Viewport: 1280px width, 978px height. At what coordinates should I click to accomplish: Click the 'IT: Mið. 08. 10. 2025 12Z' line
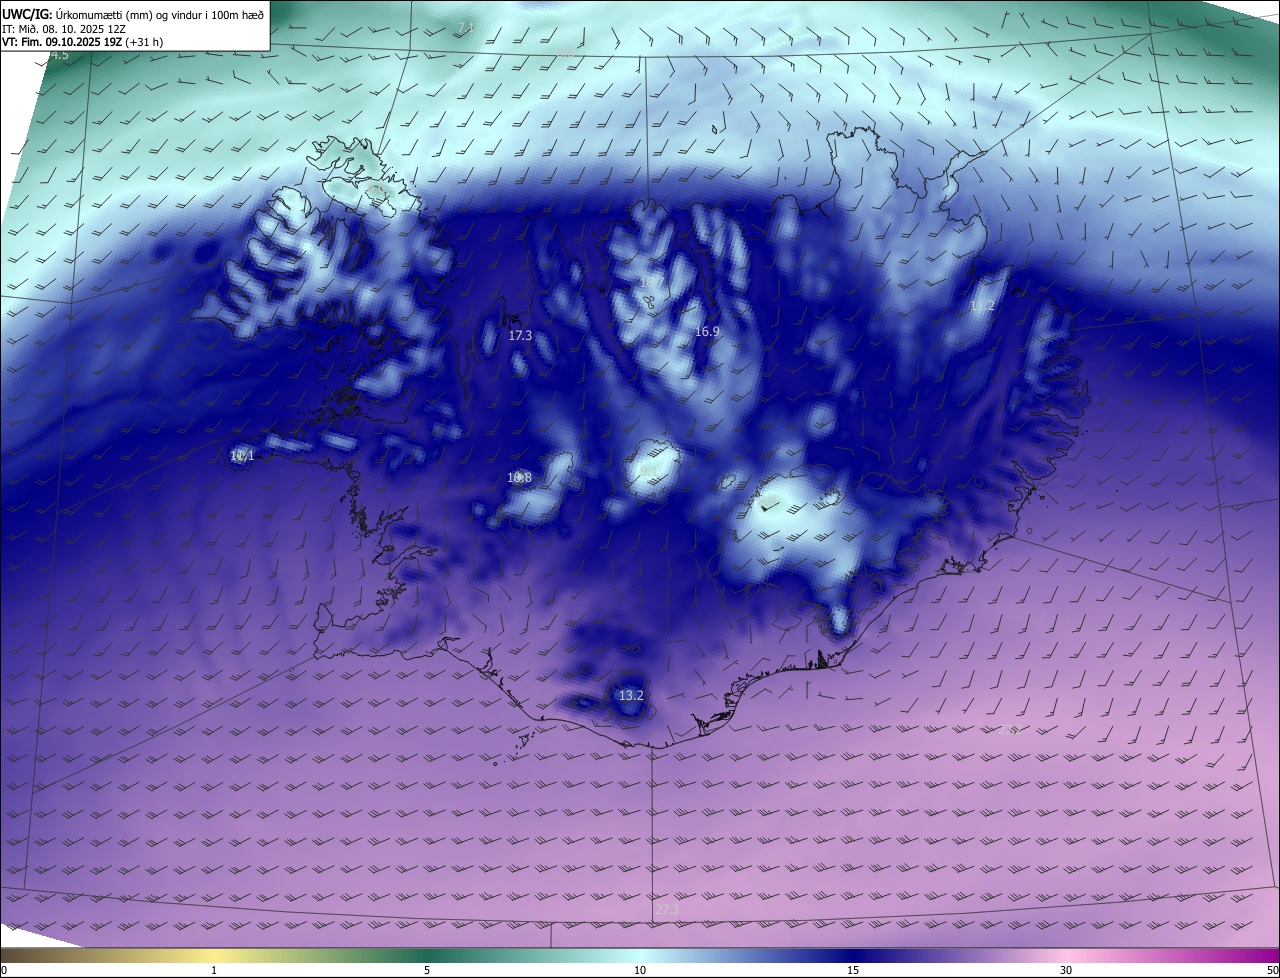(65, 28)
